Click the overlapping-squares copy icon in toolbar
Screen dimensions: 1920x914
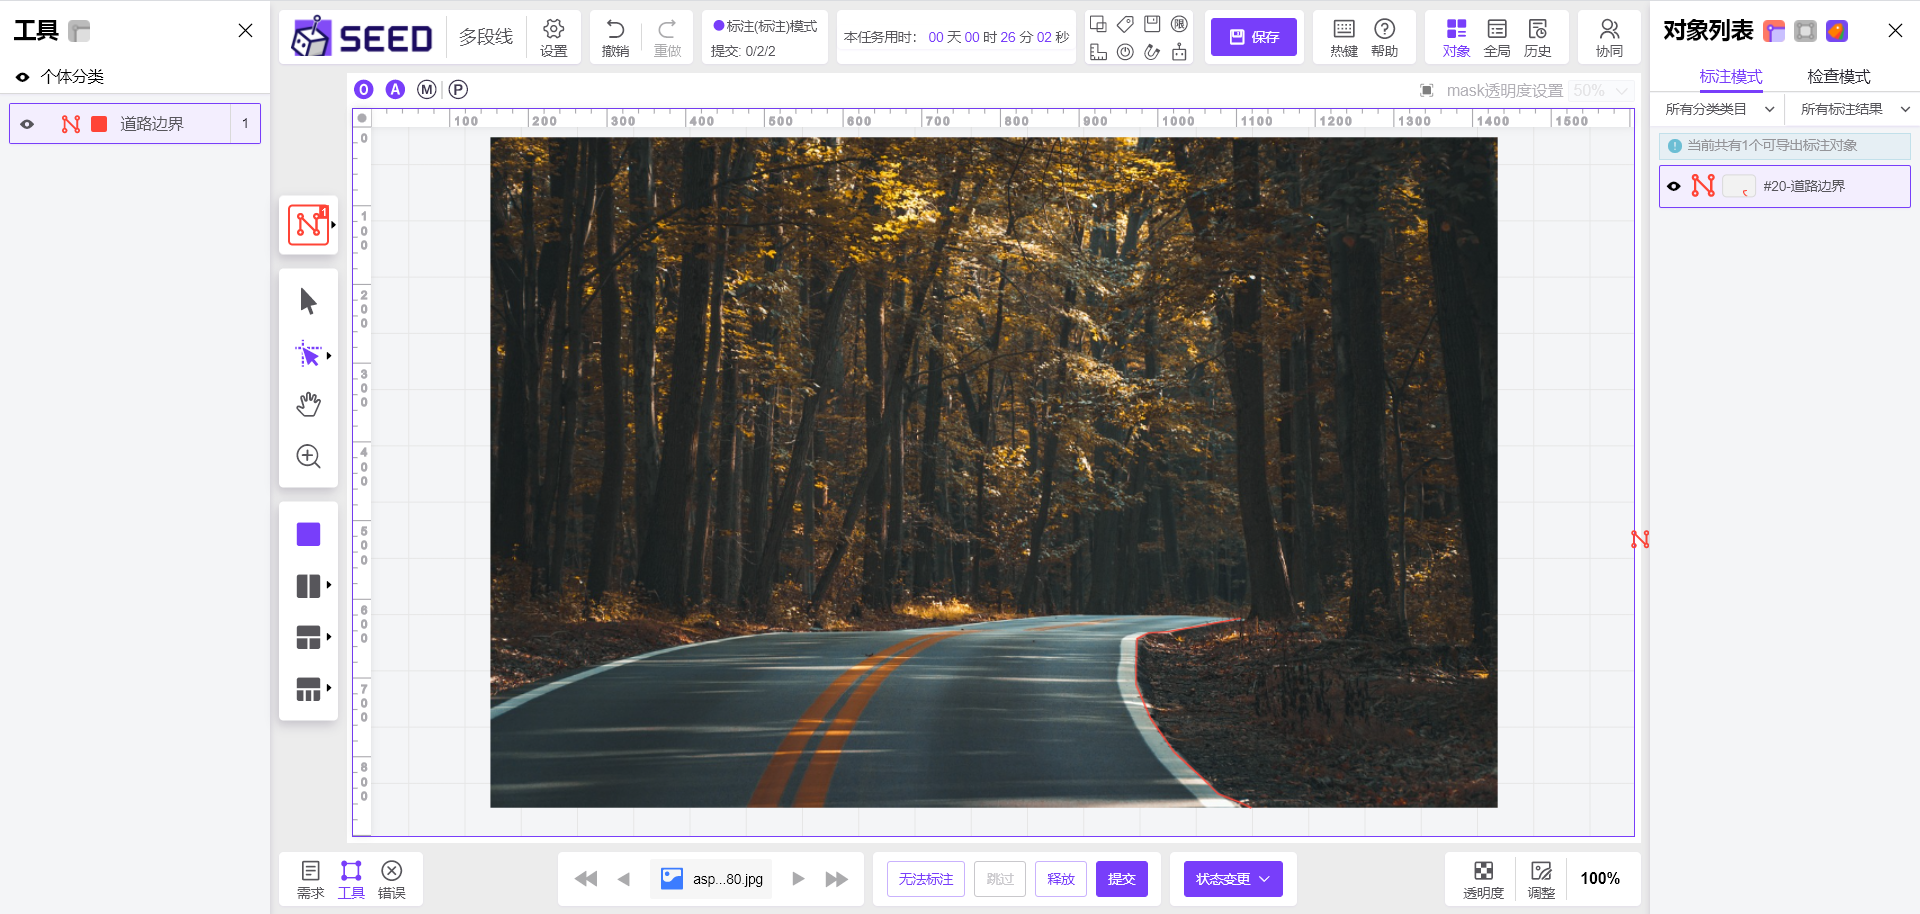(1098, 24)
